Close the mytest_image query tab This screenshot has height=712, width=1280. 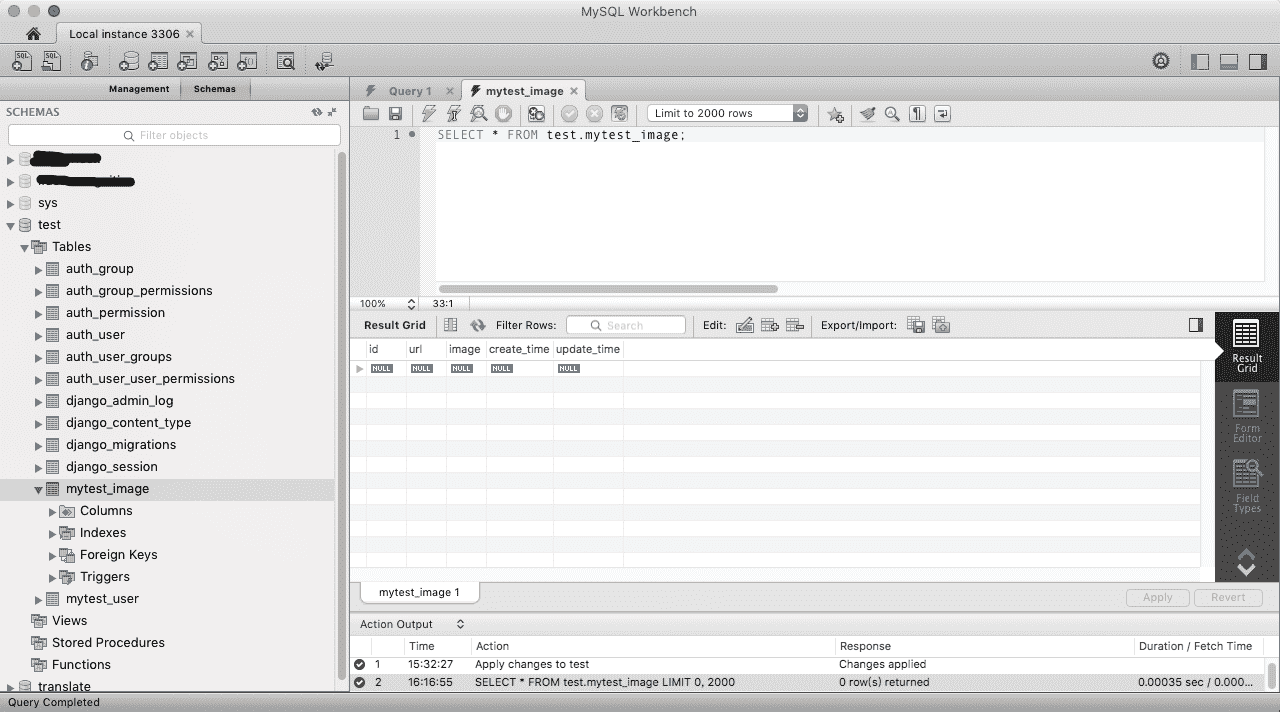[575, 91]
